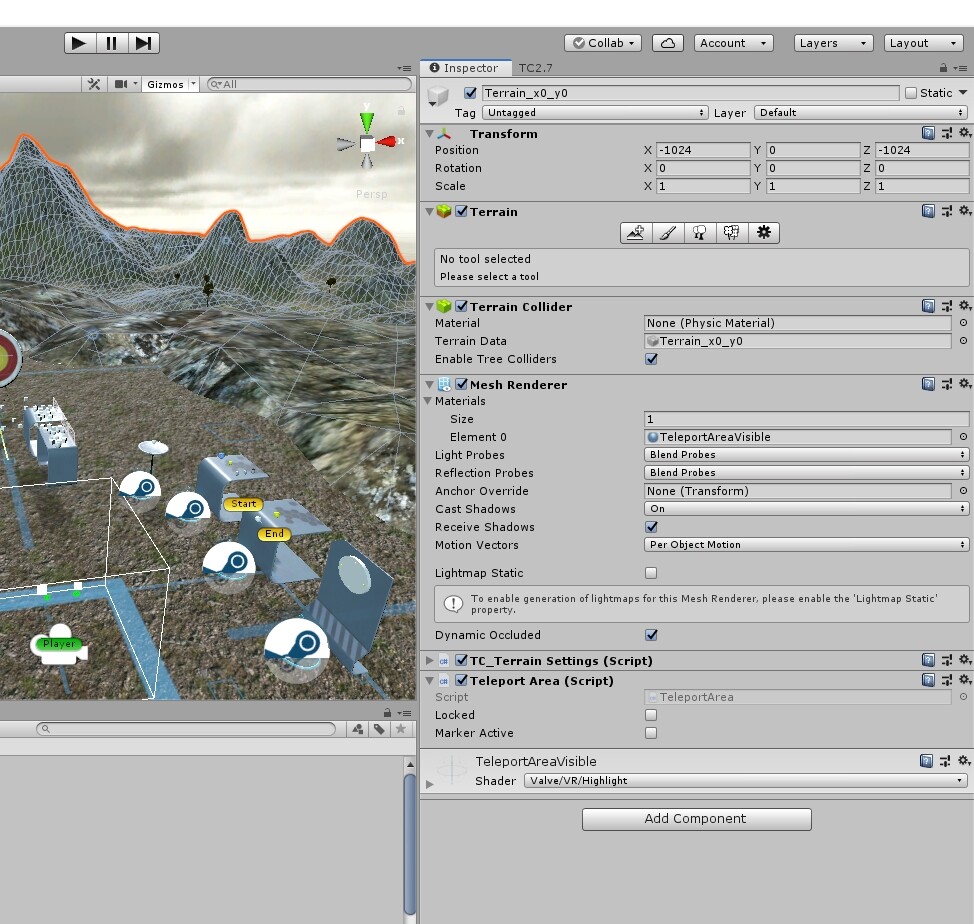
Task: Select the terrain paint brush tool
Action: 666,232
